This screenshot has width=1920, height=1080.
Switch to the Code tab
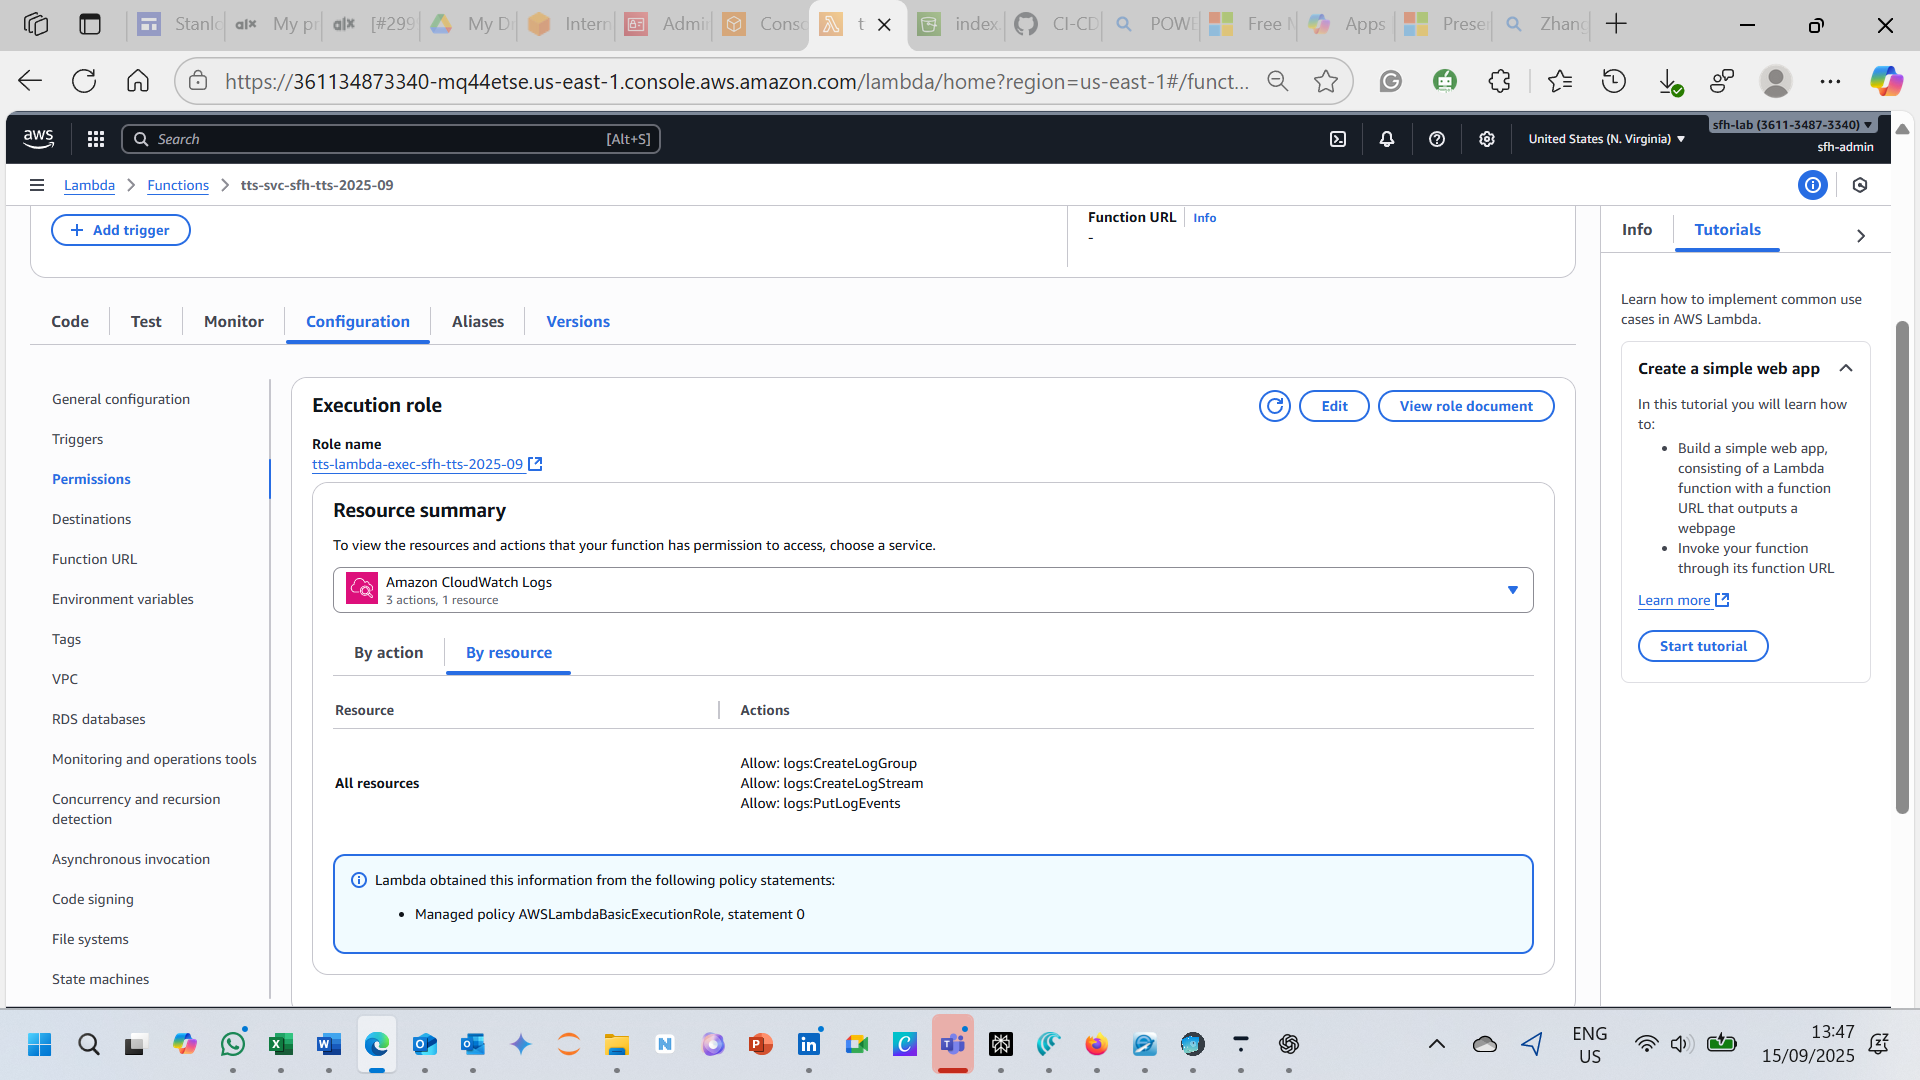(x=70, y=321)
